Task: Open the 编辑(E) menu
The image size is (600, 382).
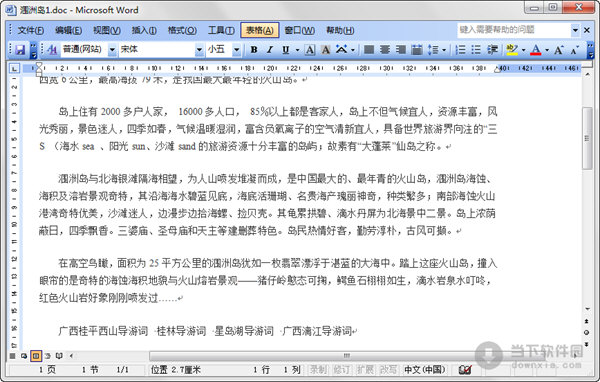Action: point(68,30)
